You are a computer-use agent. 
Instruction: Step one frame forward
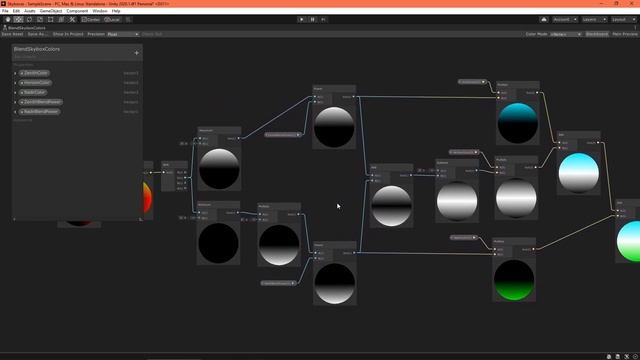point(323,20)
